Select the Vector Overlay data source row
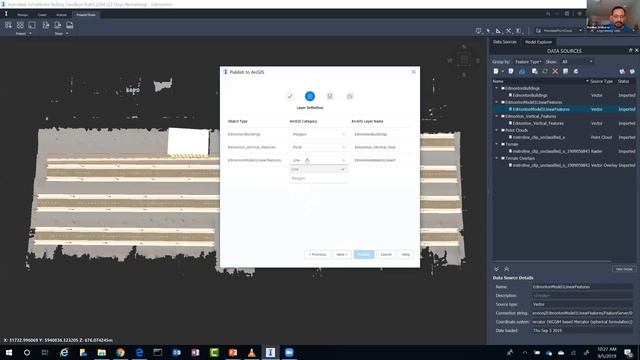Screen dimensions: 640x360 tap(564, 165)
